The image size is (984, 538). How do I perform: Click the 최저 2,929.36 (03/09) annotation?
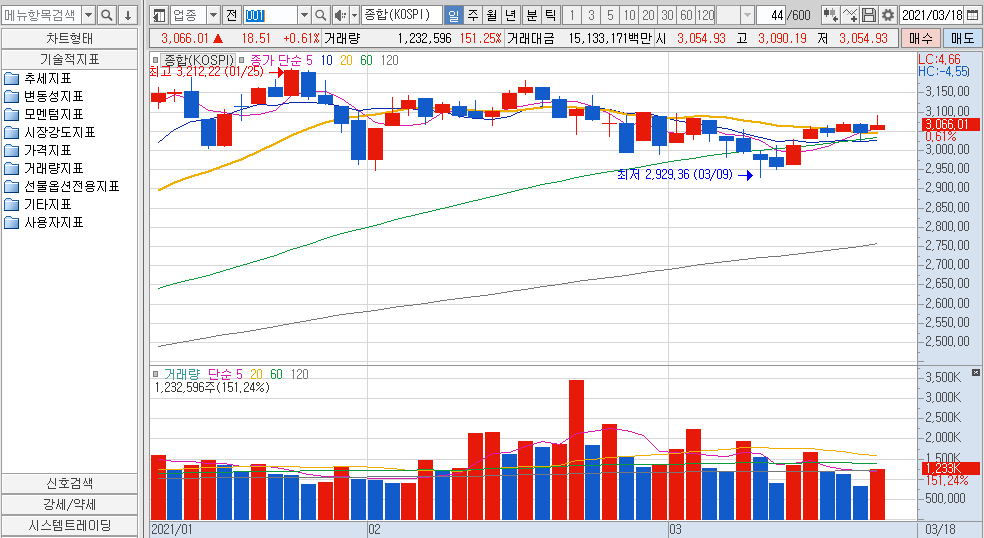point(675,175)
